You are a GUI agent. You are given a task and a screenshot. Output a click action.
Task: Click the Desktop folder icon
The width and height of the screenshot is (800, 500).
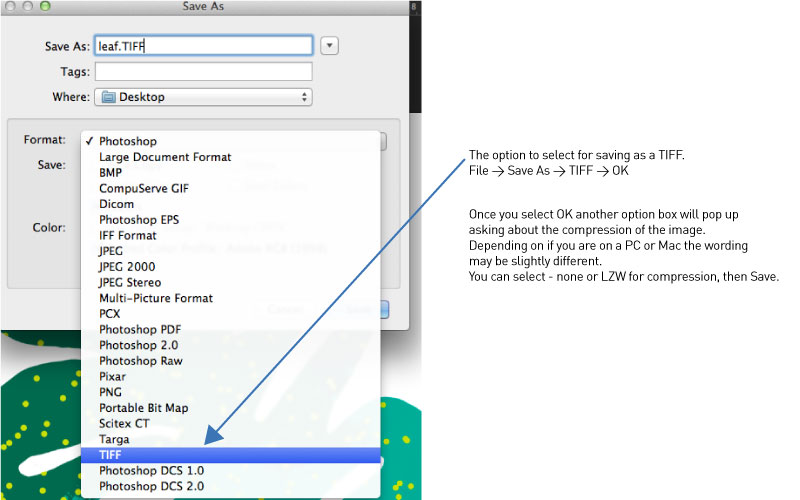click(x=108, y=97)
